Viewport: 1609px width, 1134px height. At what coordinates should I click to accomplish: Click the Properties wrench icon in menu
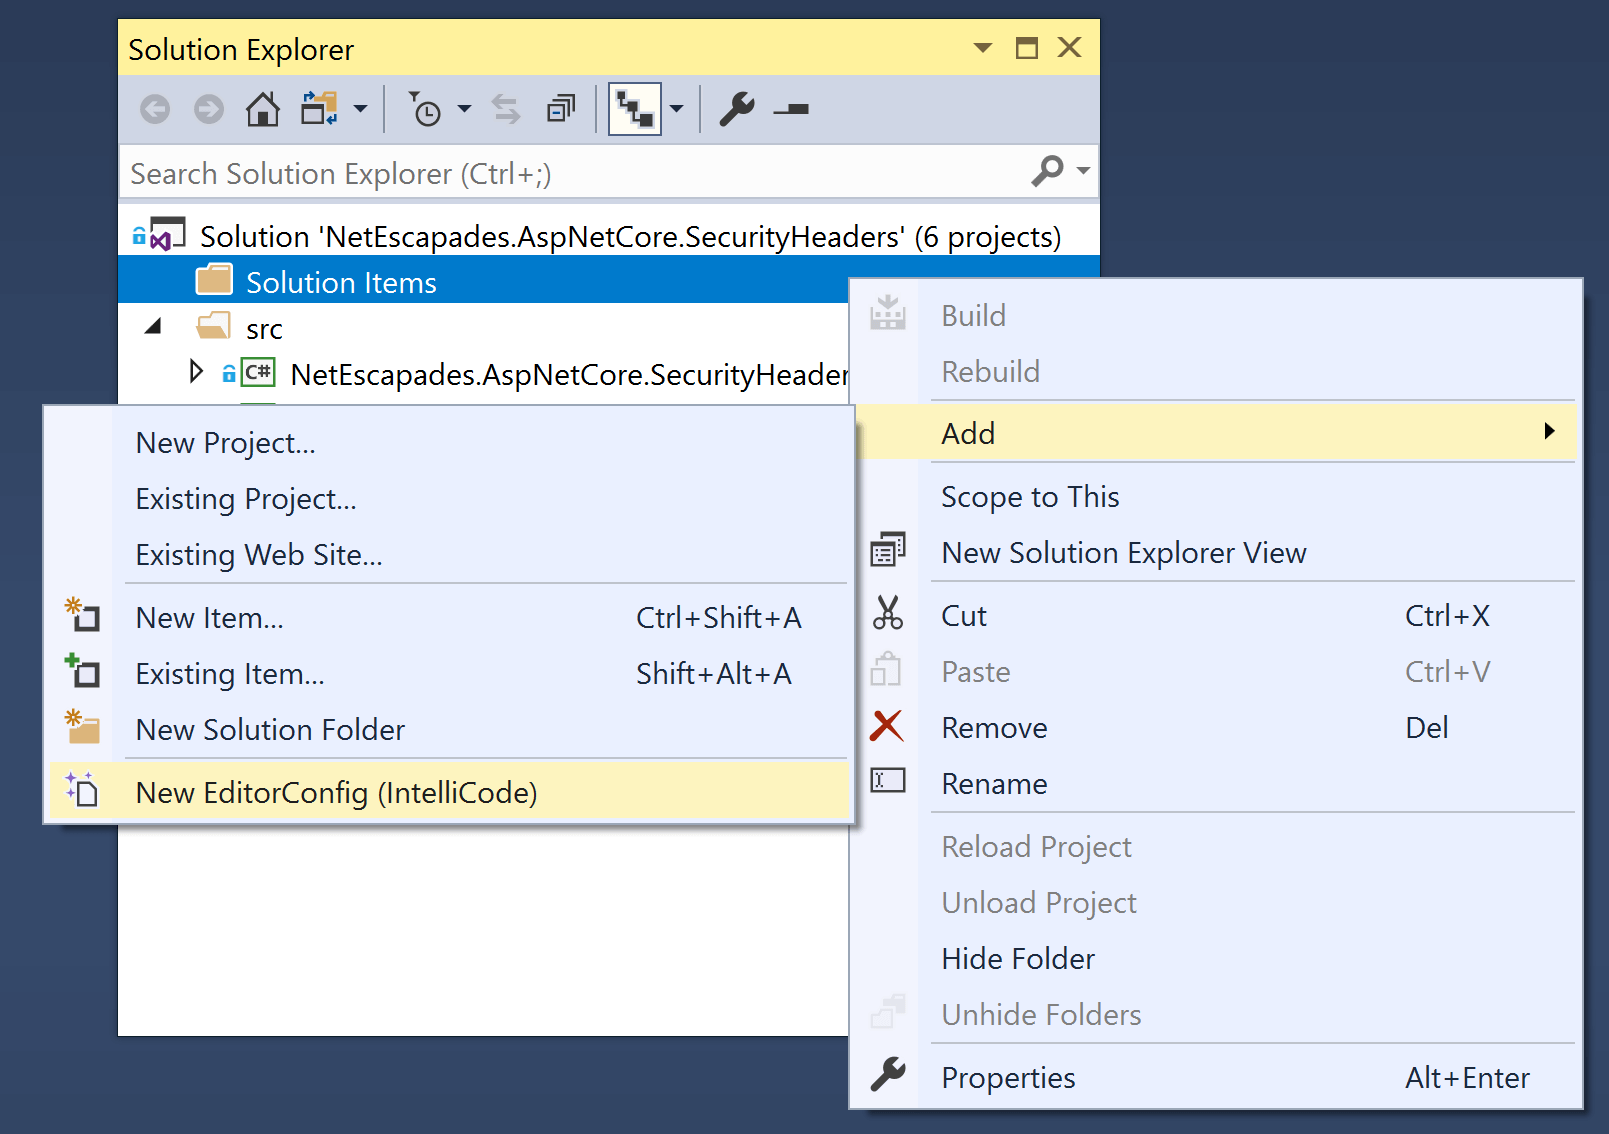tap(888, 1074)
